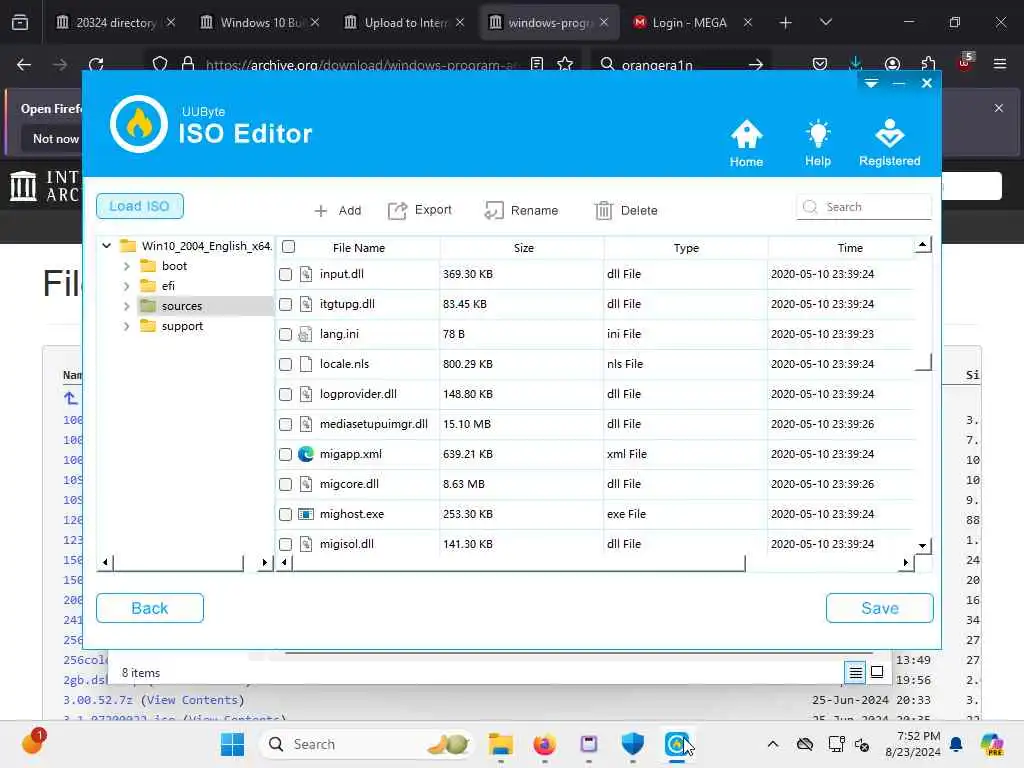This screenshot has height=768, width=1024.
Task: Switch to the 20324 directory browser tab
Action: point(116,22)
